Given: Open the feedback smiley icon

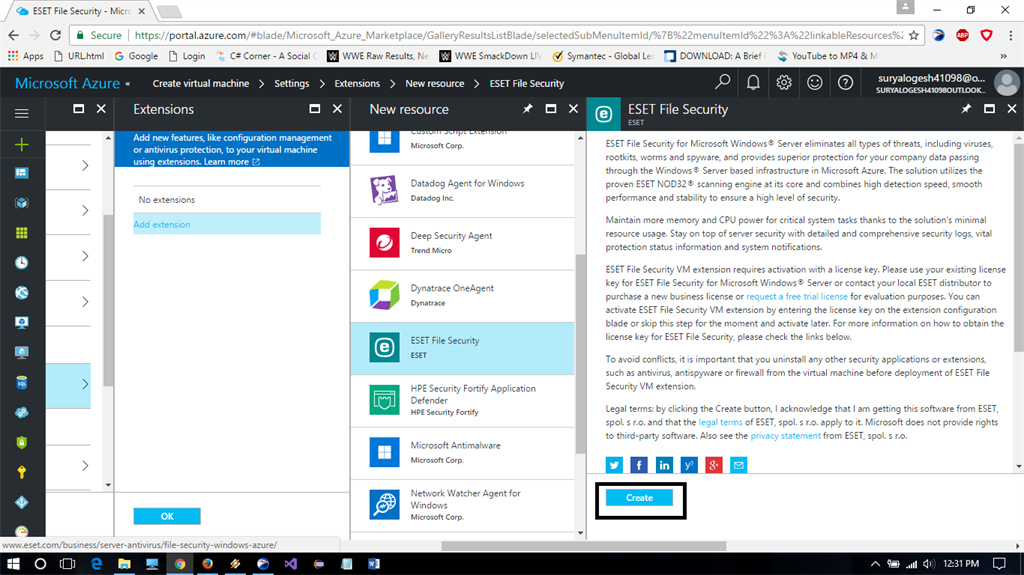Looking at the screenshot, I should pos(814,82).
